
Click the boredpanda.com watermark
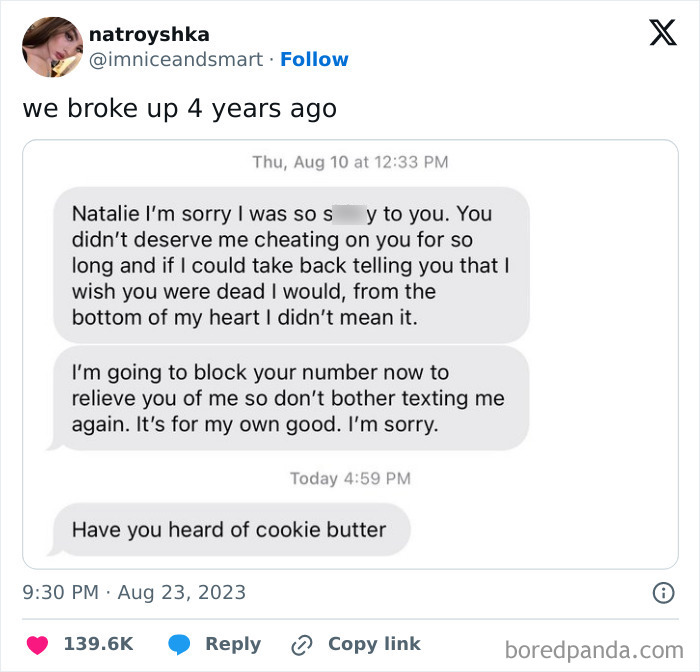pyautogui.click(x=594, y=650)
